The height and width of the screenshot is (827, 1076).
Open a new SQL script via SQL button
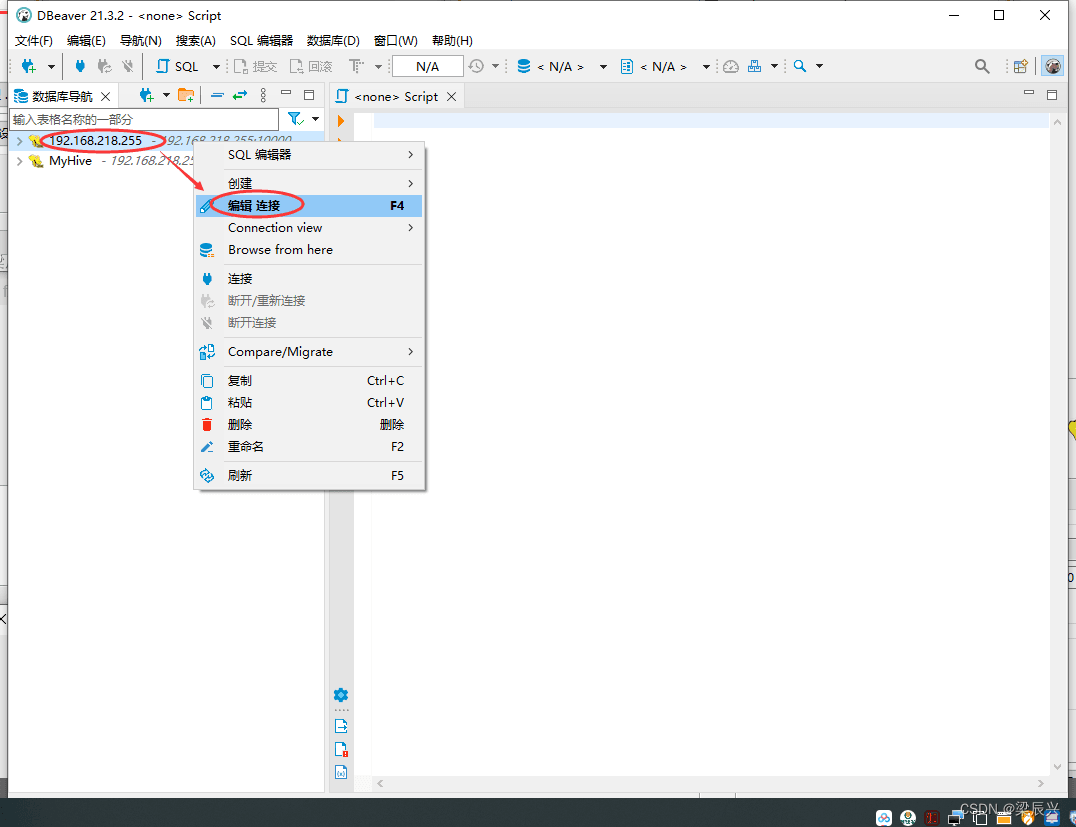(x=177, y=67)
